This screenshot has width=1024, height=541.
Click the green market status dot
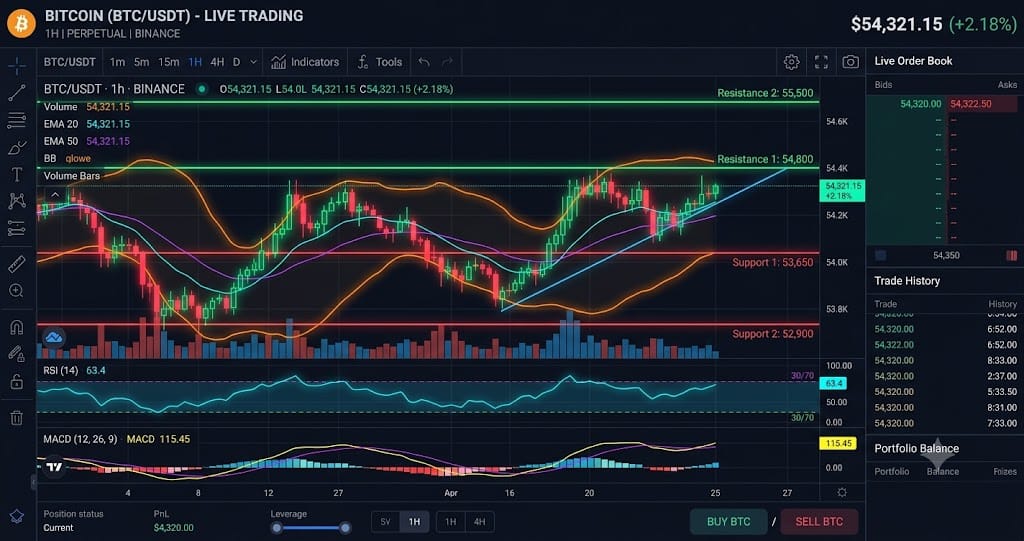pos(202,89)
